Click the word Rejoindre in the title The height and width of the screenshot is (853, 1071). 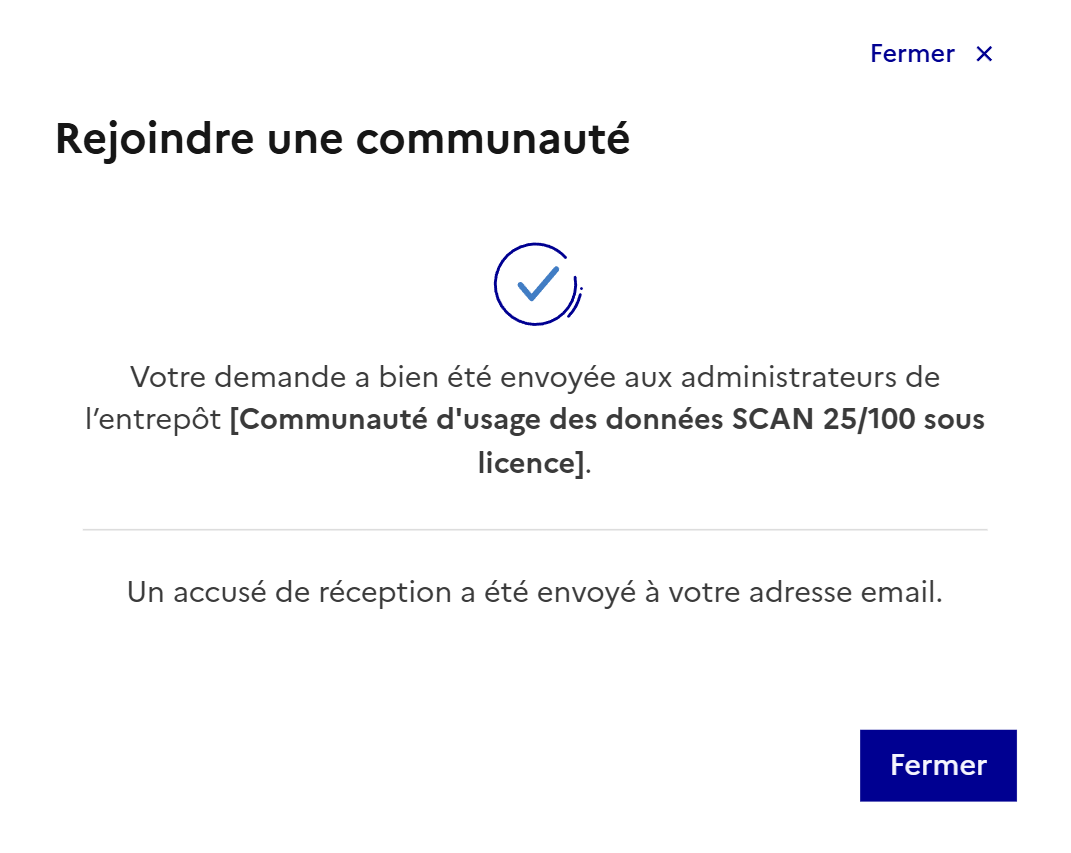tap(148, 139)
